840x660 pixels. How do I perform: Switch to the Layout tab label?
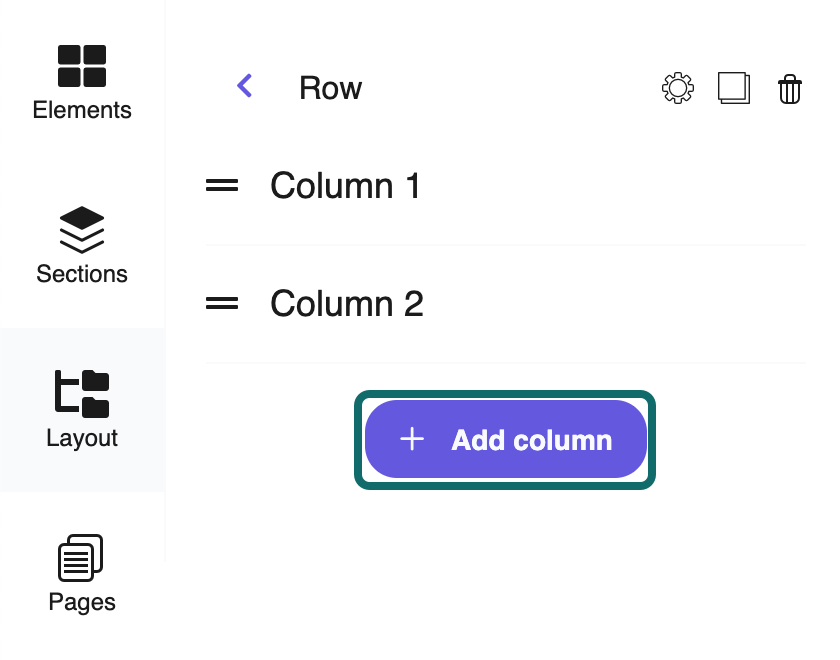pos(82,438)
